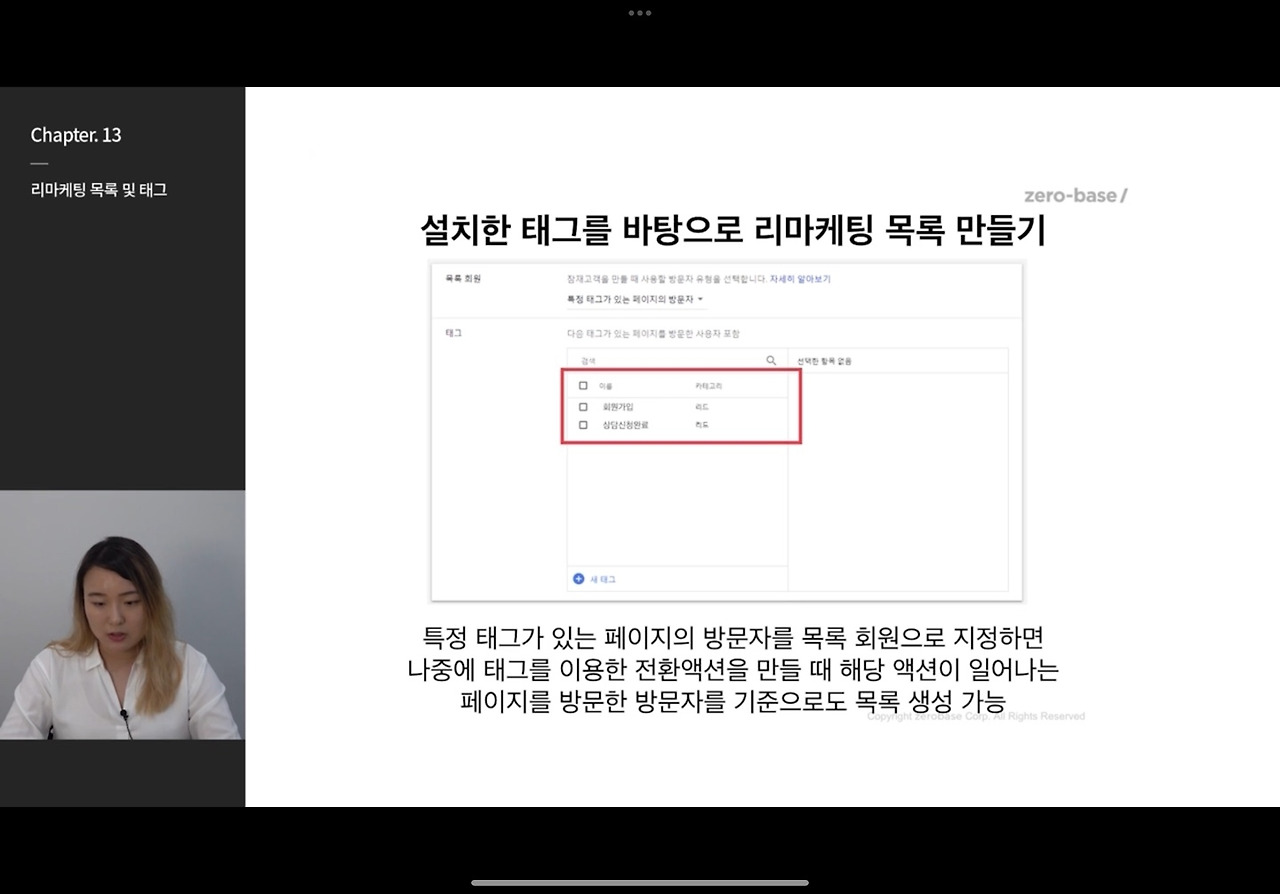Tick the 상담신청완료 tag checkbox
Screen dimensions: 1280x894
[583, 425]
